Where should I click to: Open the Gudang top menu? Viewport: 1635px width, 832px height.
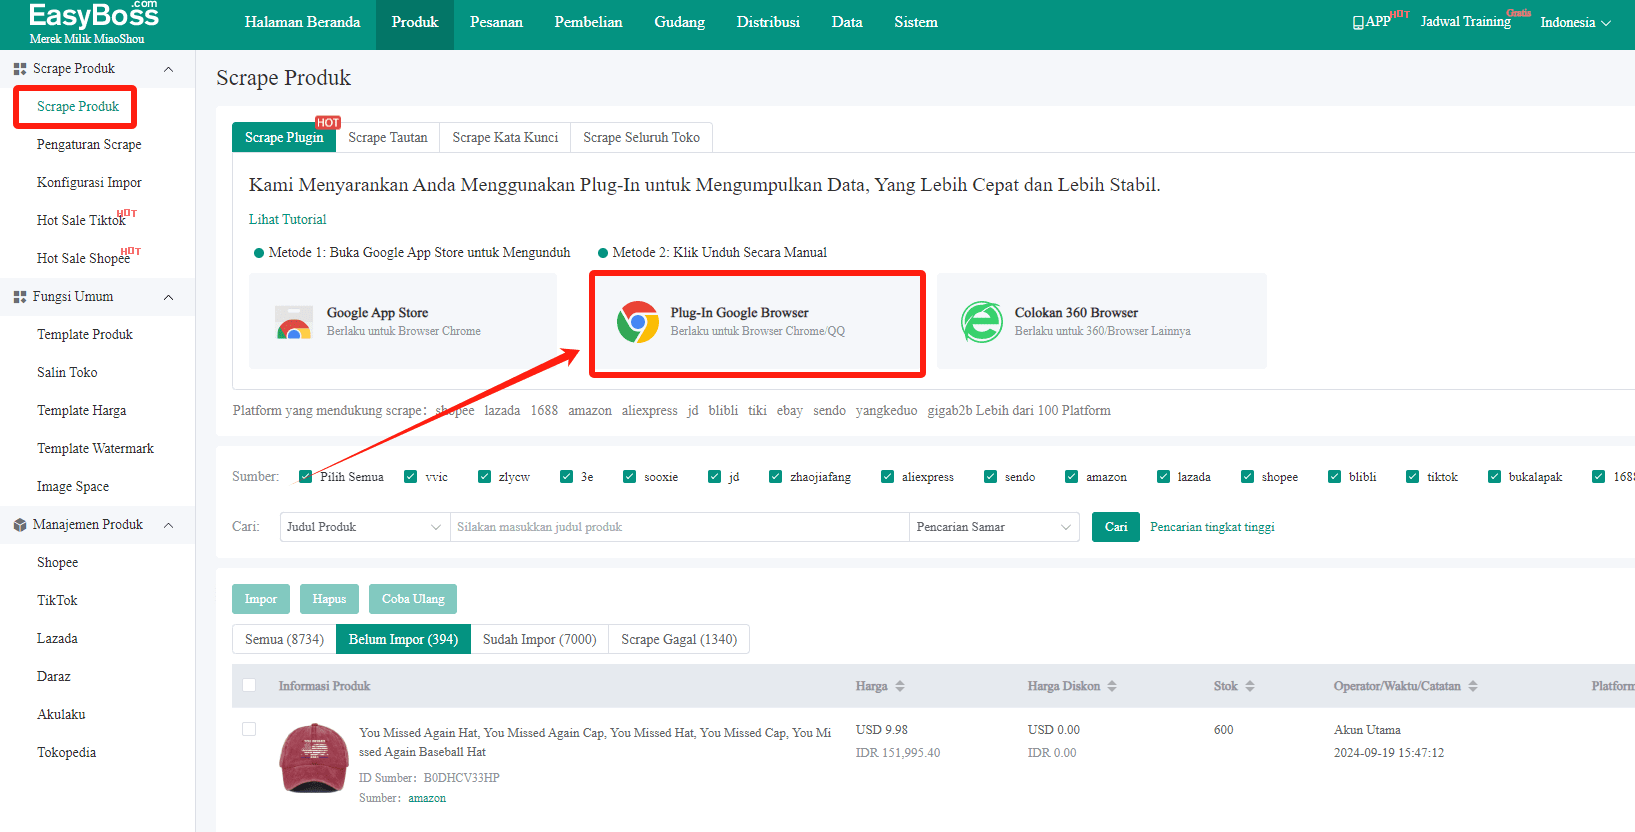pyautogui.click(x=679, y=22)
